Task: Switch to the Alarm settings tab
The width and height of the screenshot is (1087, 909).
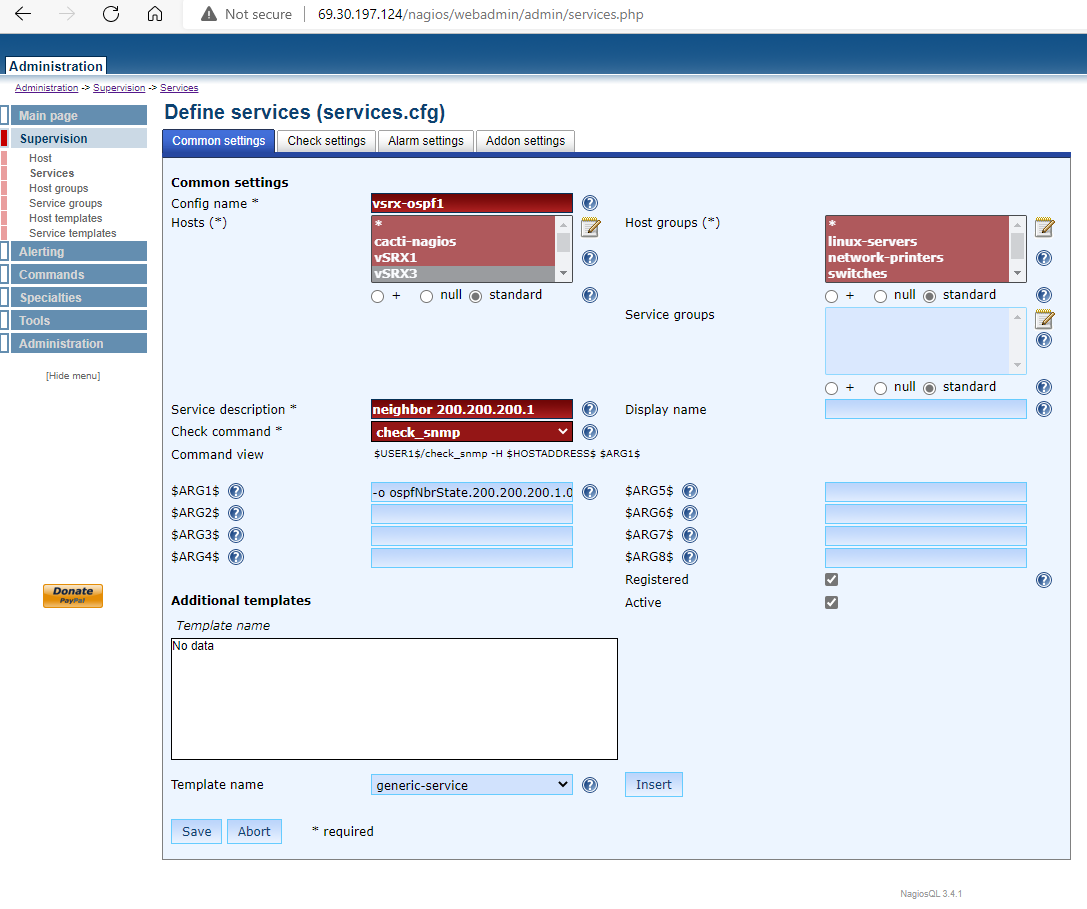Action: (426, 141)
